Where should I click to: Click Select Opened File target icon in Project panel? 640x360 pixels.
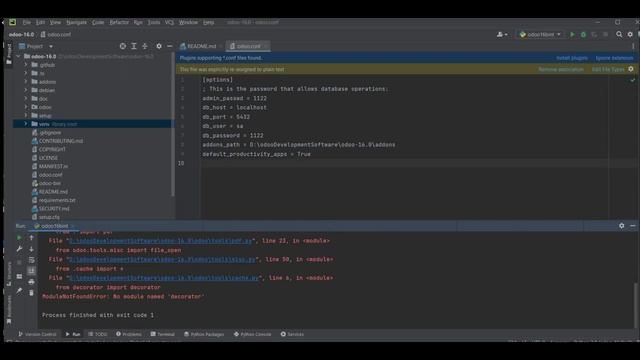pyautogui.click(x=122, y=46)
